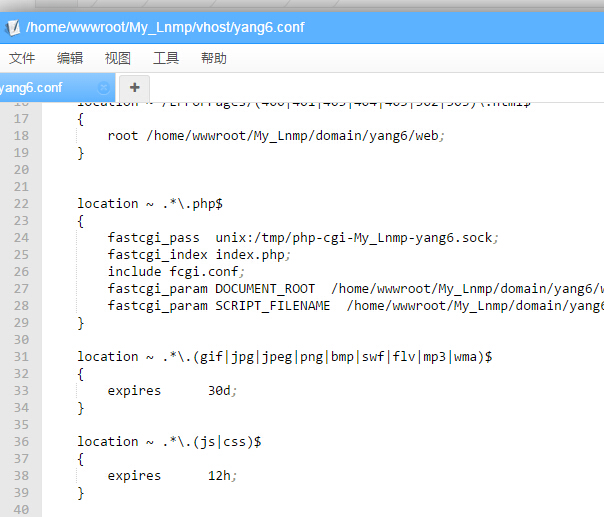
Task: Open the 文件 menu
Action: 22,58
